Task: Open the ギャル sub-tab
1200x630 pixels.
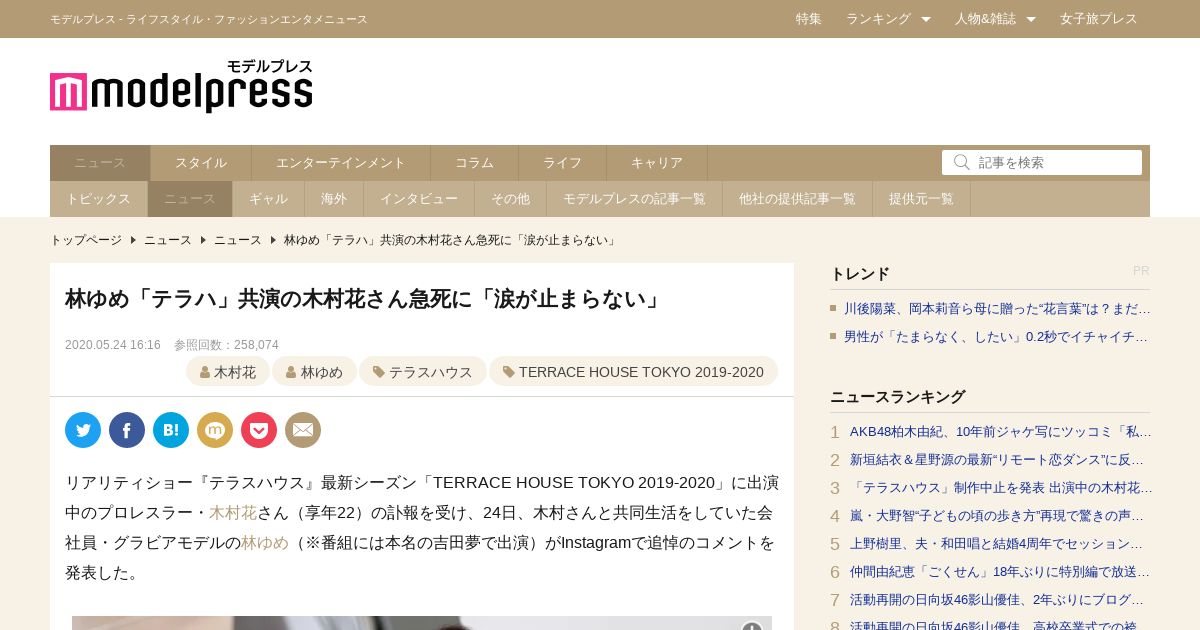Action: click(x=268, y=199)
